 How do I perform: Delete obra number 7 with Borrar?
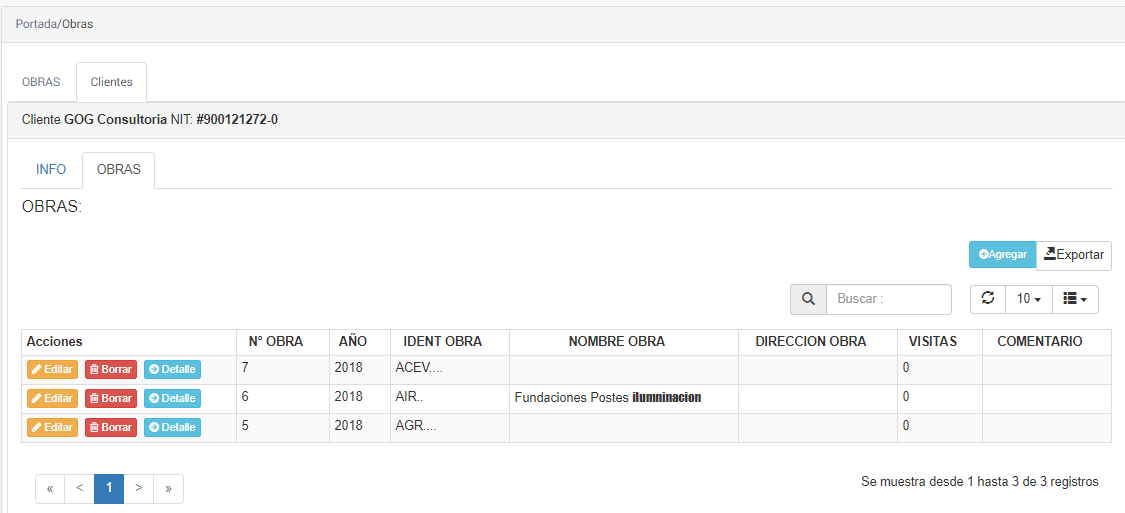pos(111,370)
